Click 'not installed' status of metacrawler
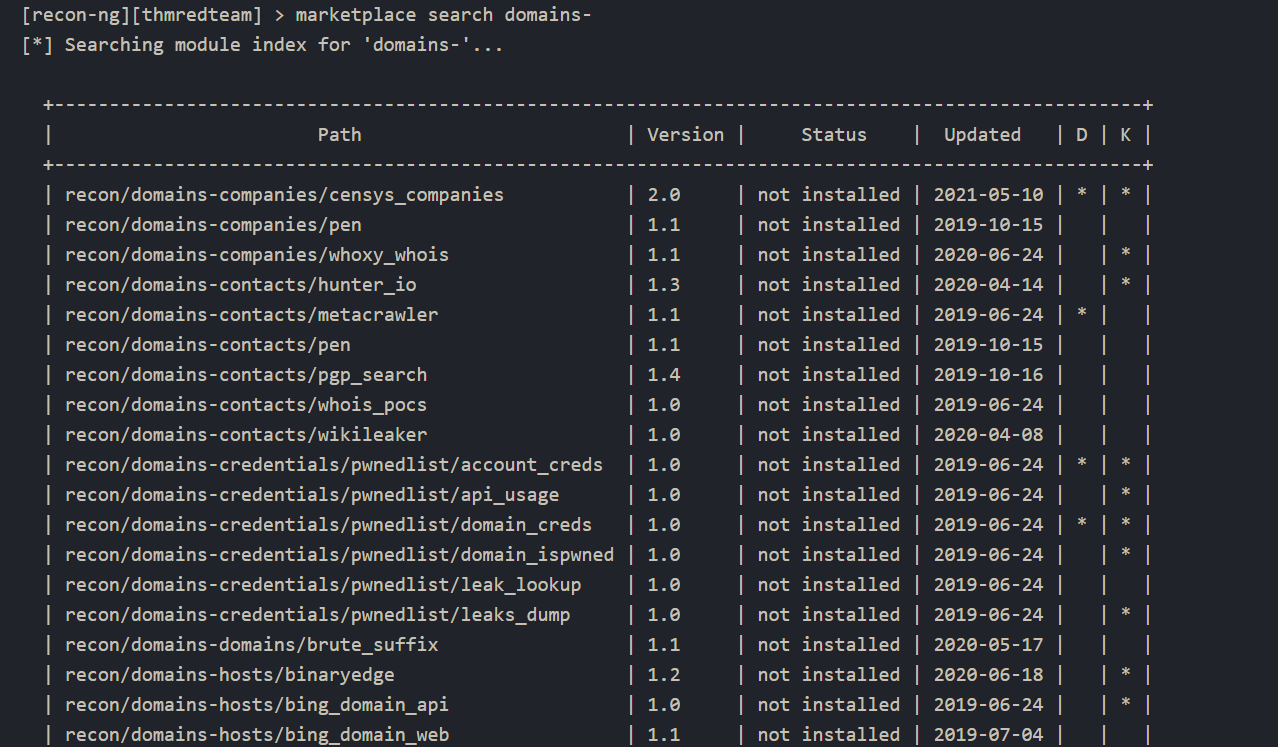 pos(828,315)
